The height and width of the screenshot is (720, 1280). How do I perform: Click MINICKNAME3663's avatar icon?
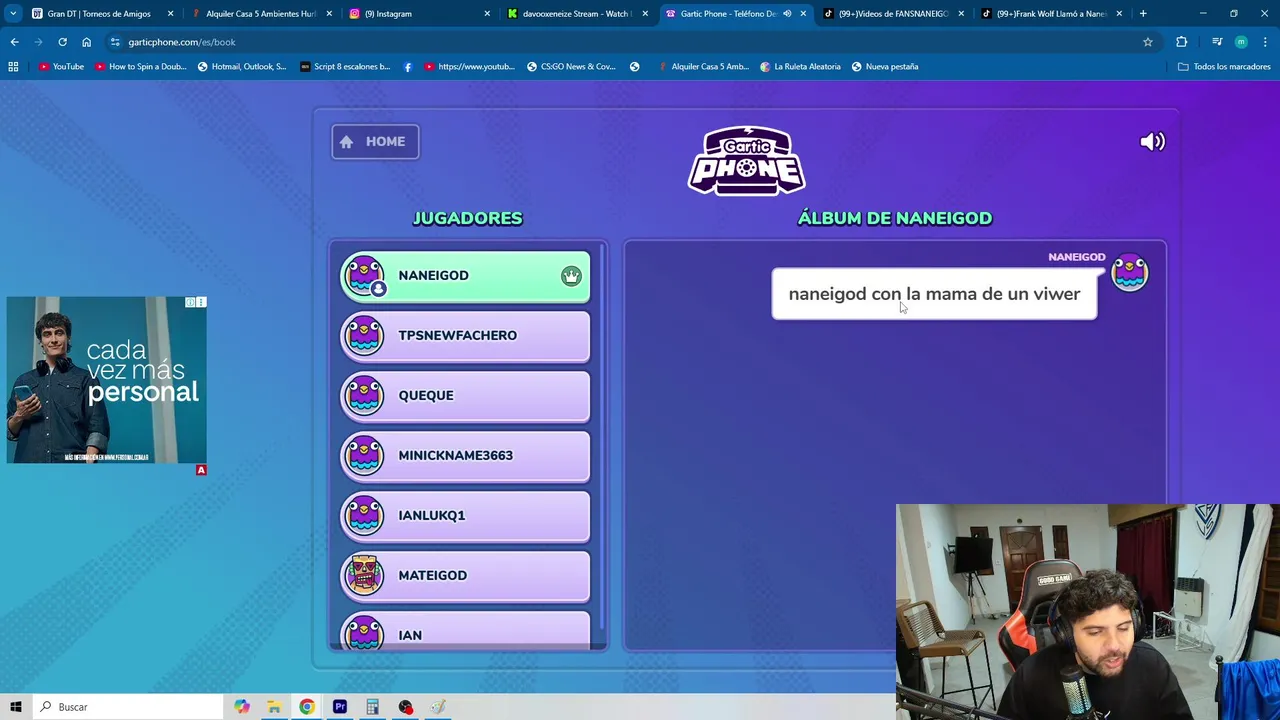[364, 455]
